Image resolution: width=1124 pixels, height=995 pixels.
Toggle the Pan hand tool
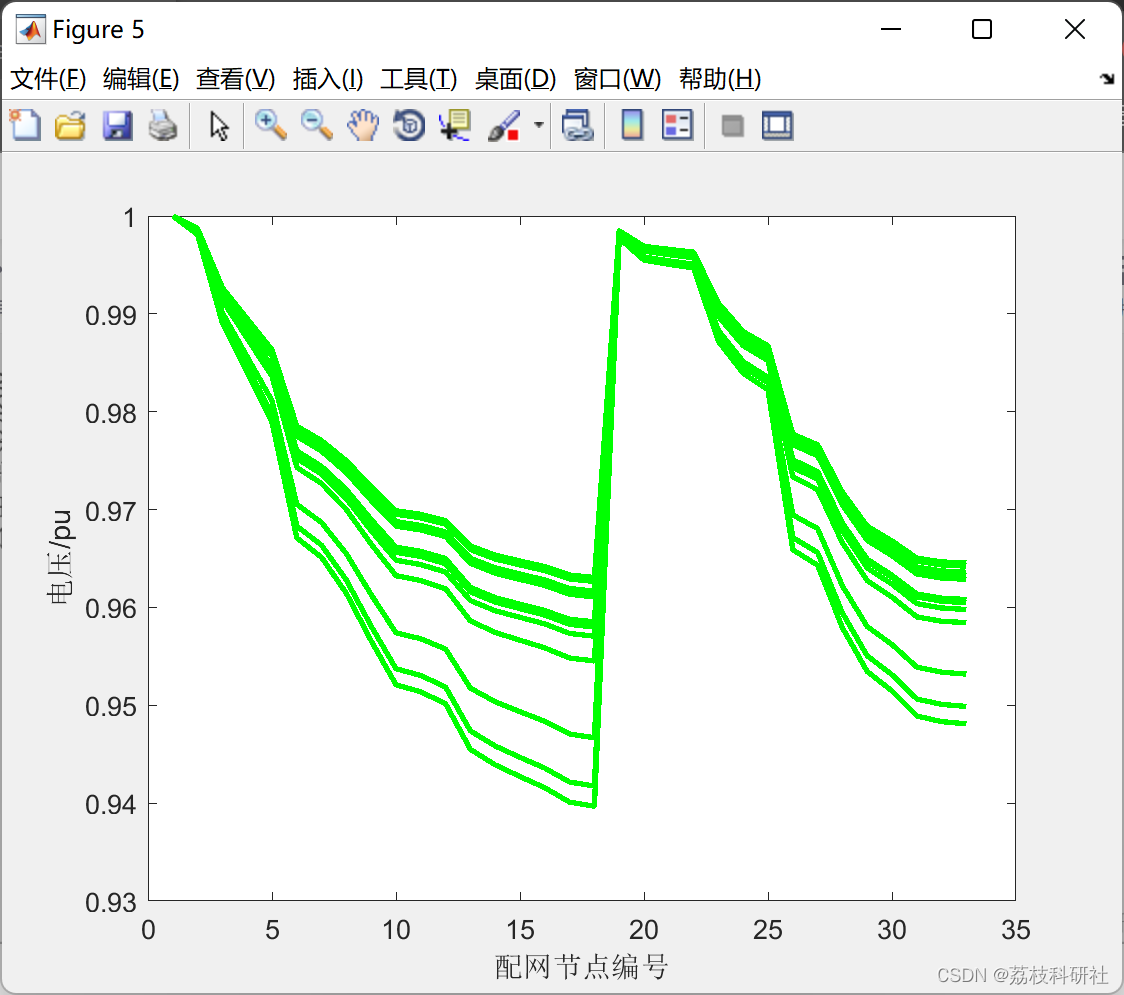pyautogui.click(x=362, y=124)
